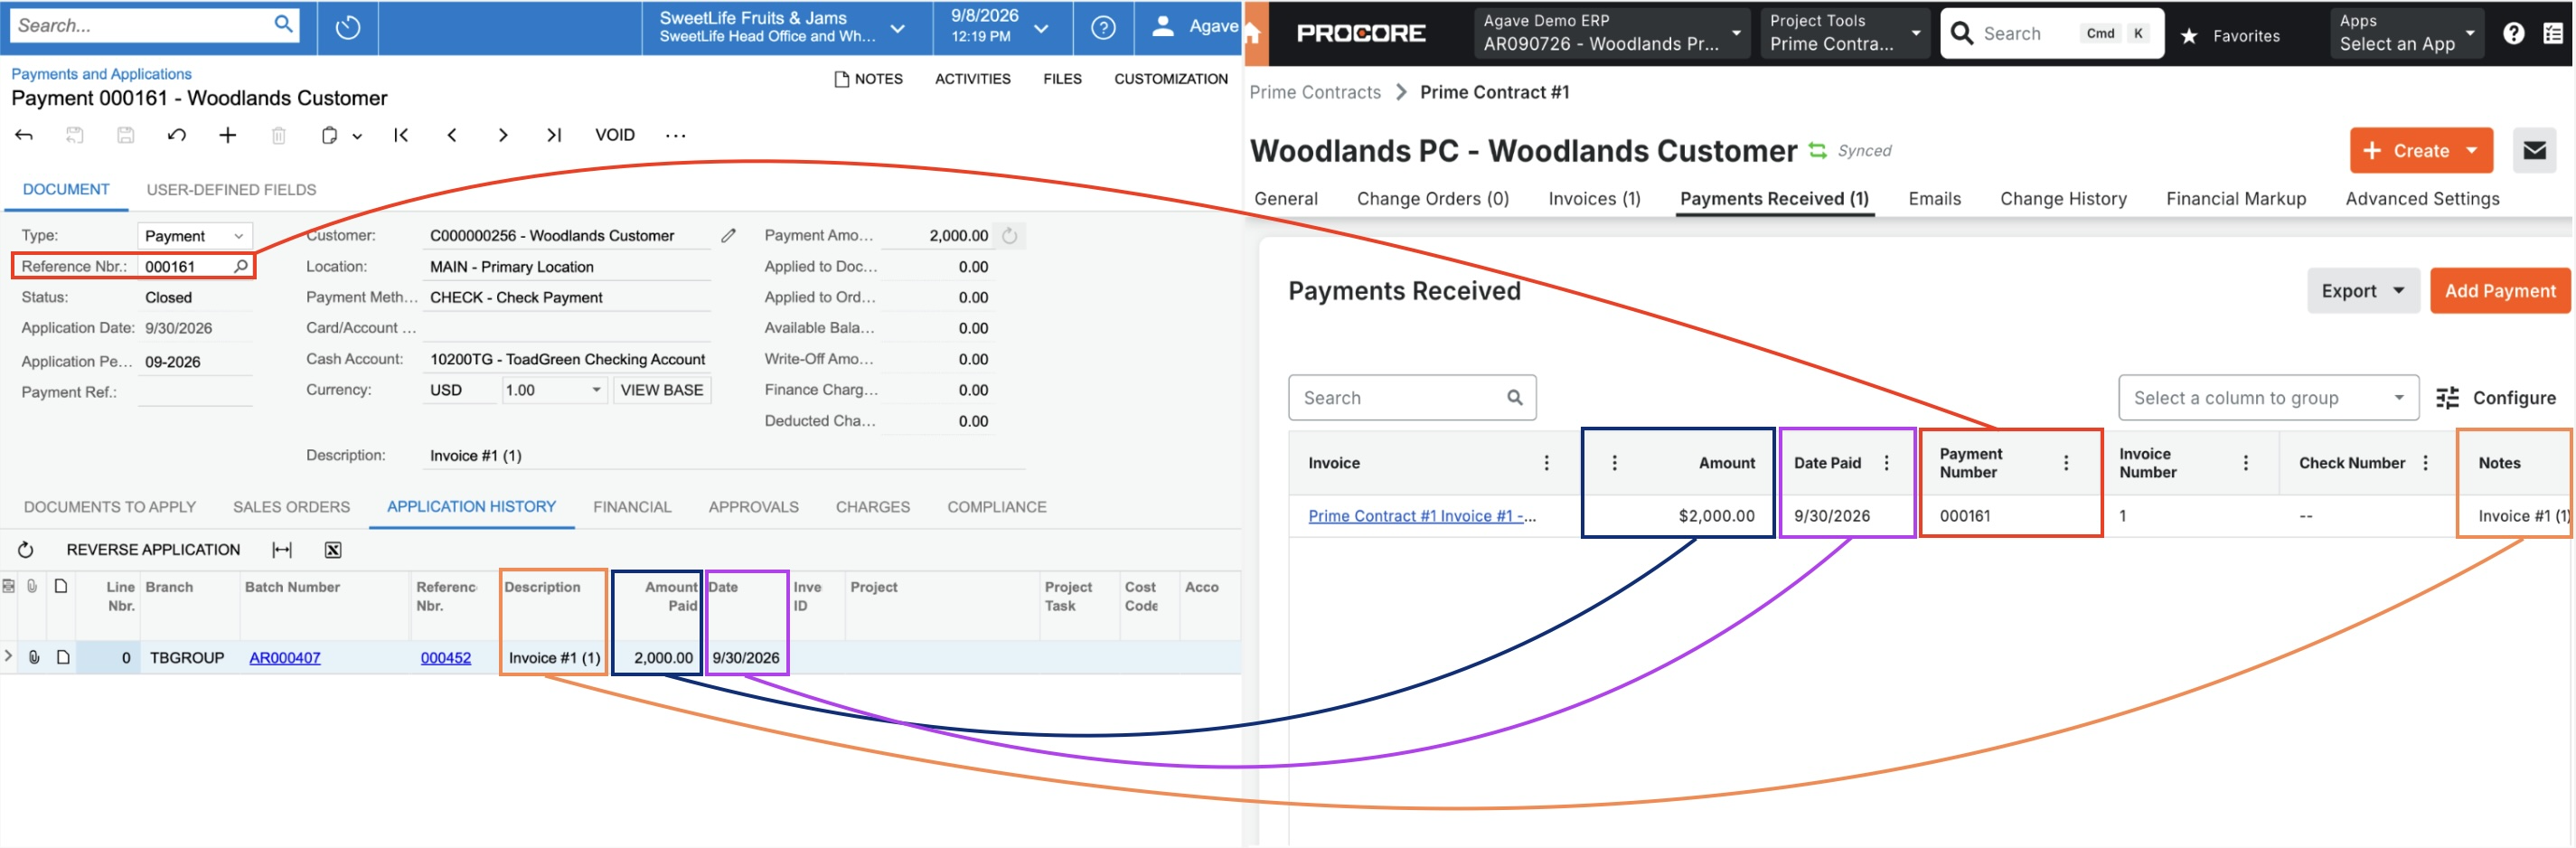The width and height of the screenshot is (2576, 848).
Task: Open Amount column options menu
Action: point(1614,463)
